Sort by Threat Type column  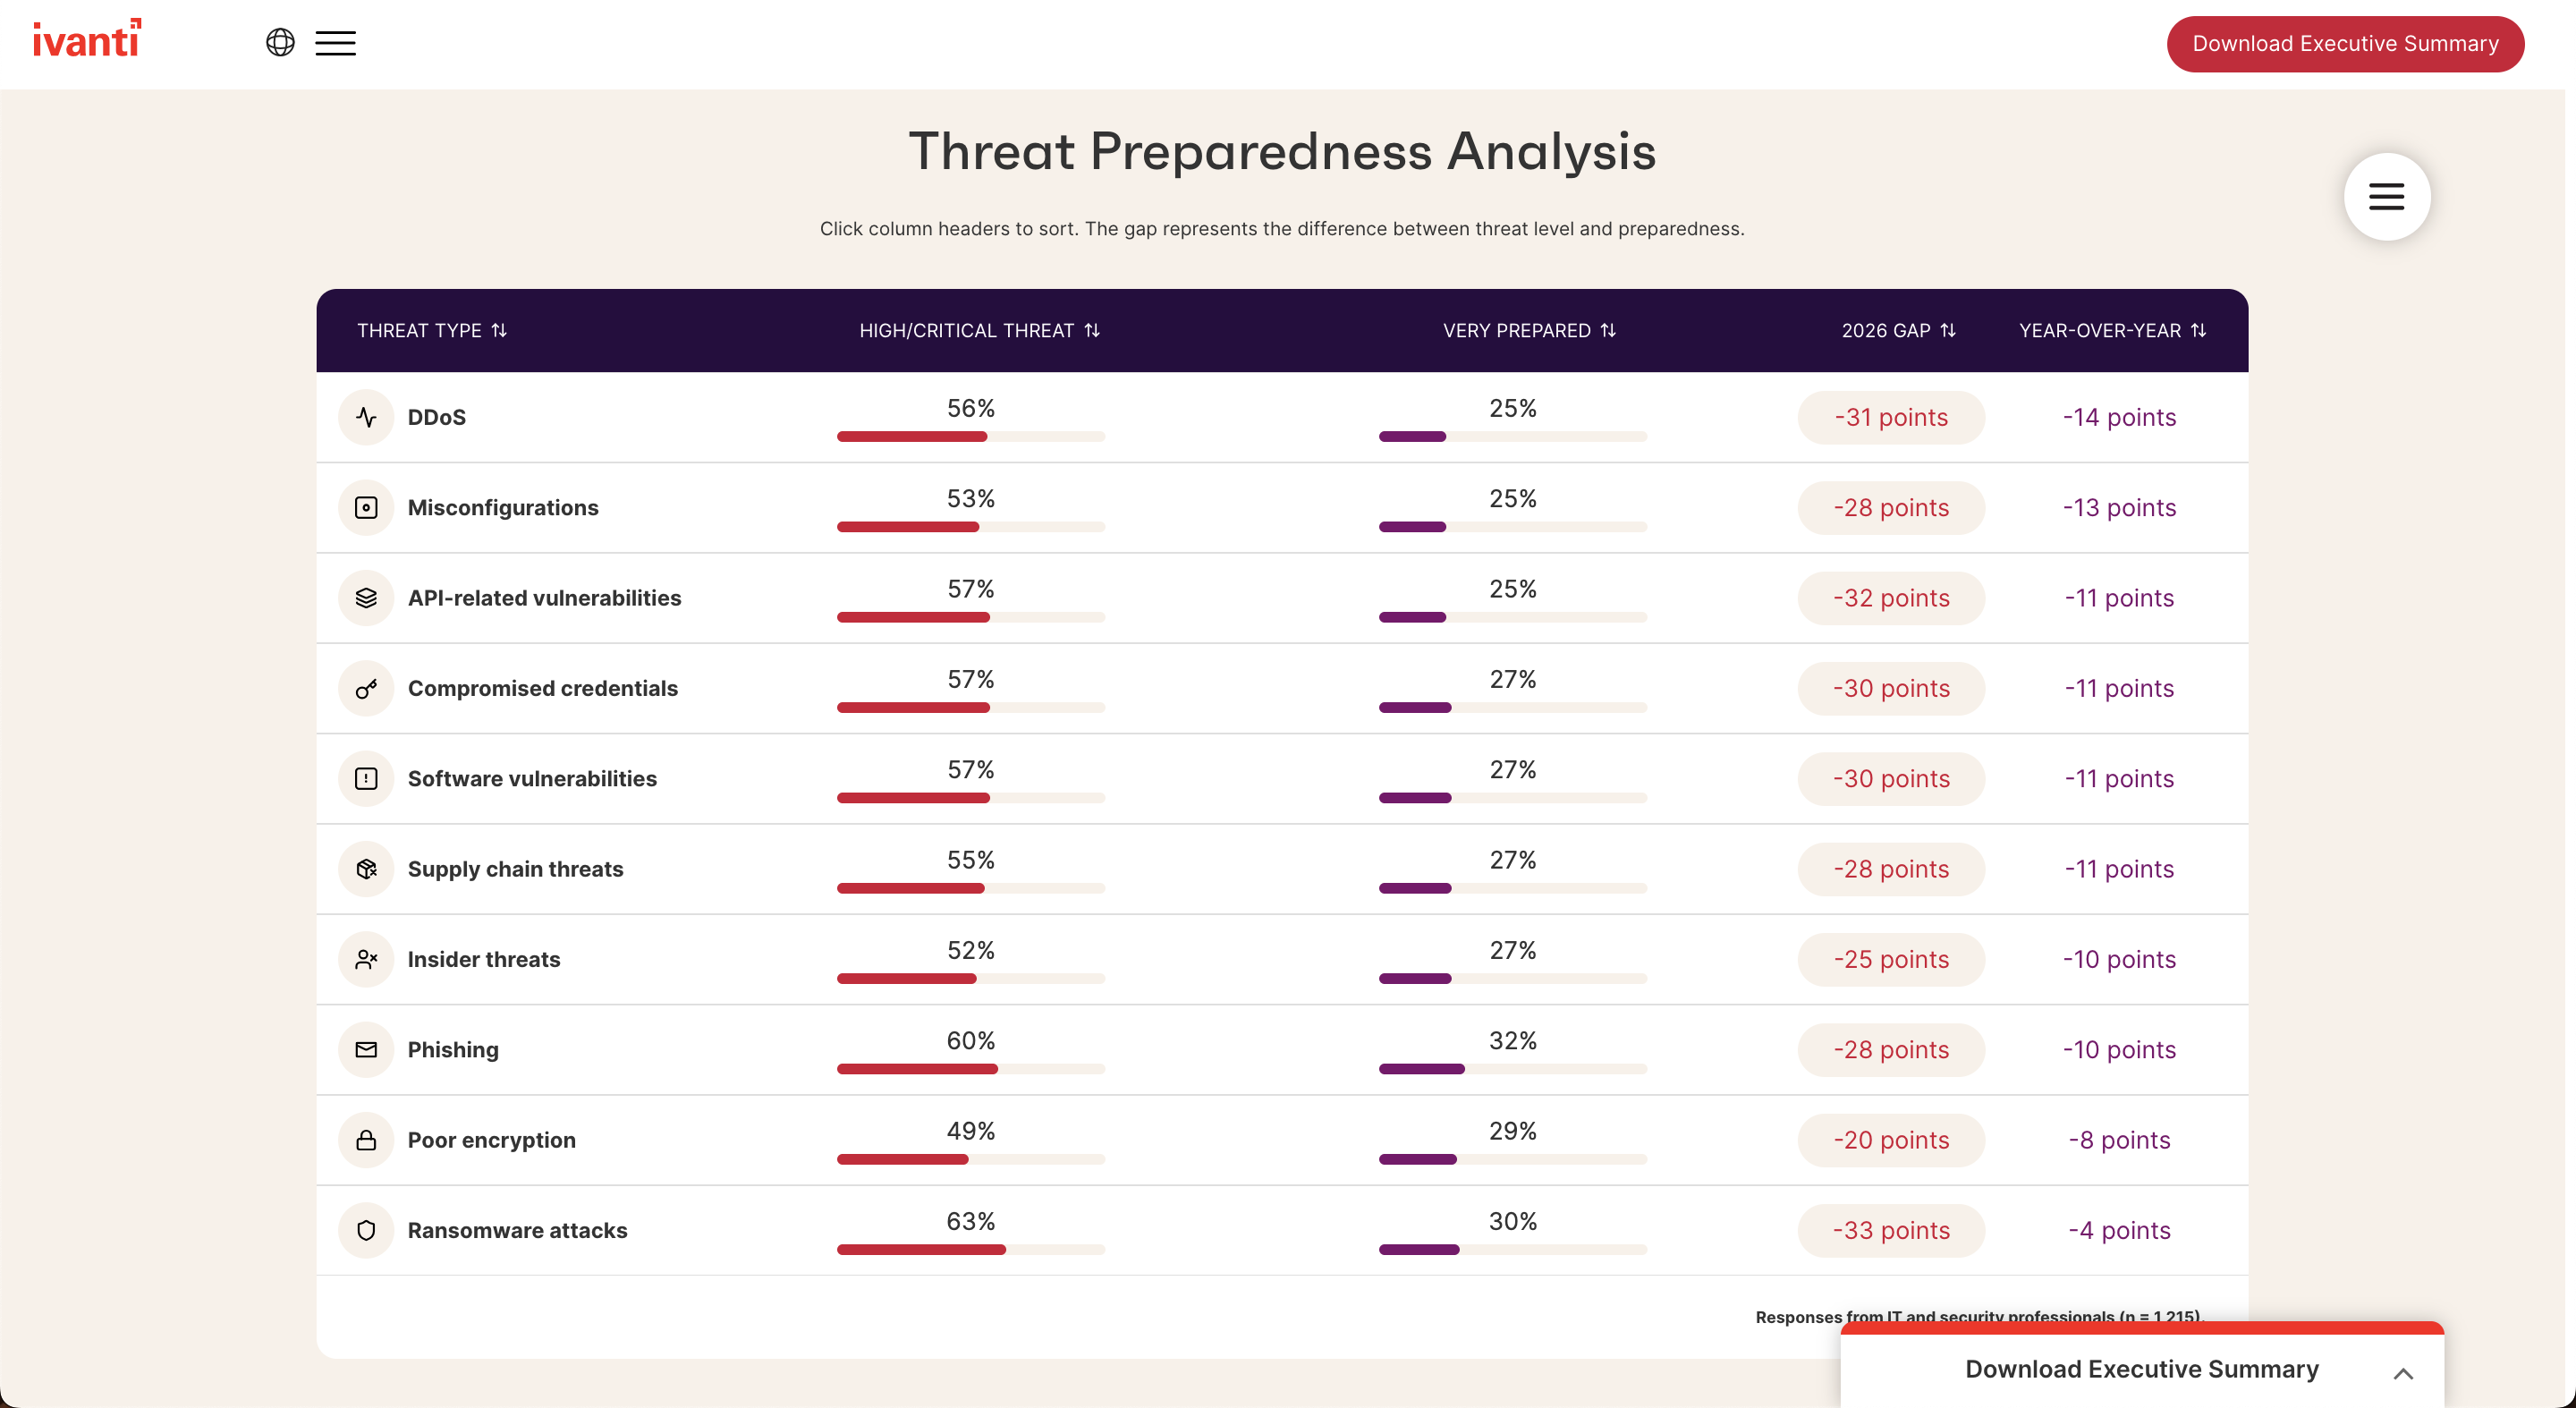click(x=432, y=330)
